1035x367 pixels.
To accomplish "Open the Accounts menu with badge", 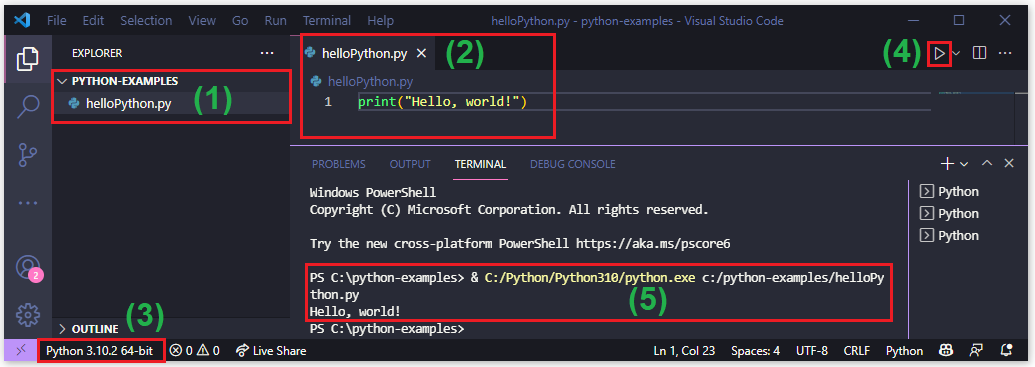I will (x=28, y=268).
